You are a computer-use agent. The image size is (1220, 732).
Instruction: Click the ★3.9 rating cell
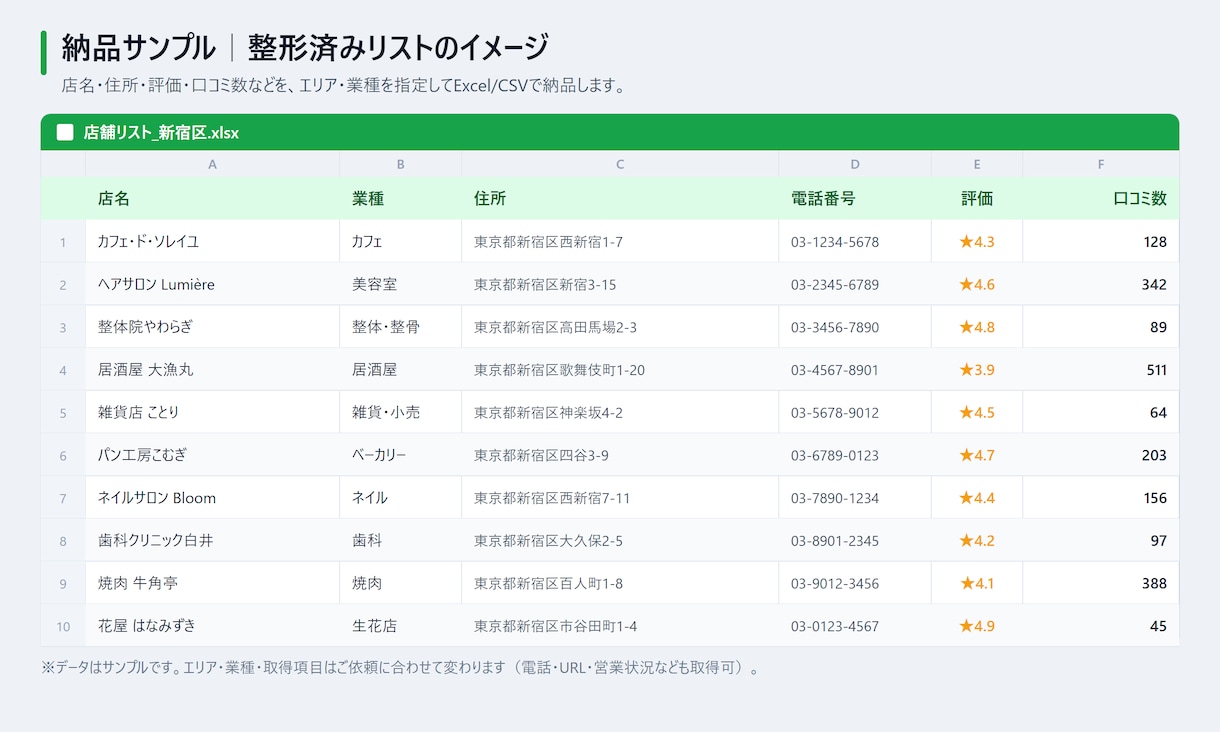click(x=977, y=369)
